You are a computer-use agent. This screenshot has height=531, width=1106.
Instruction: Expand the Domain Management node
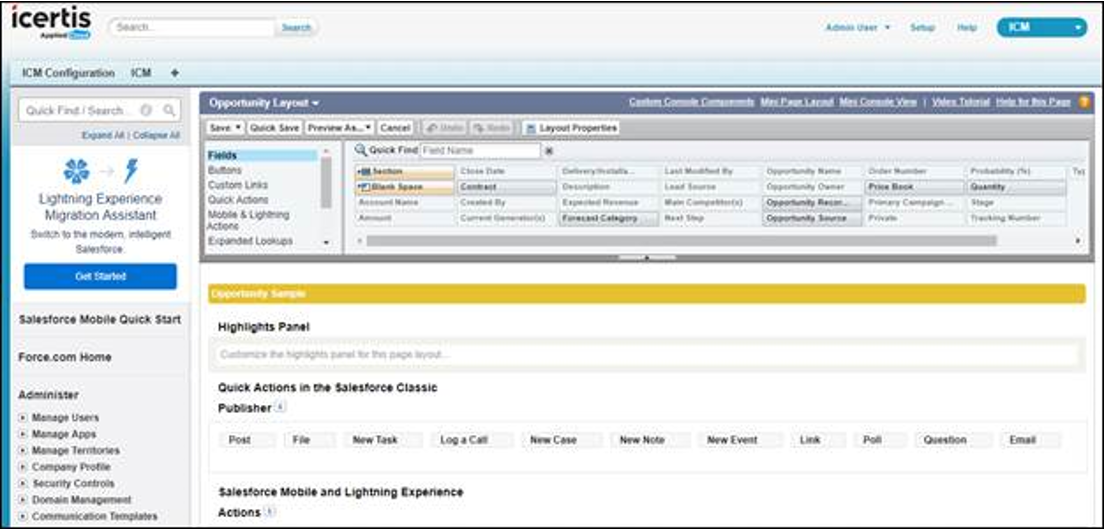pos(23,500)
